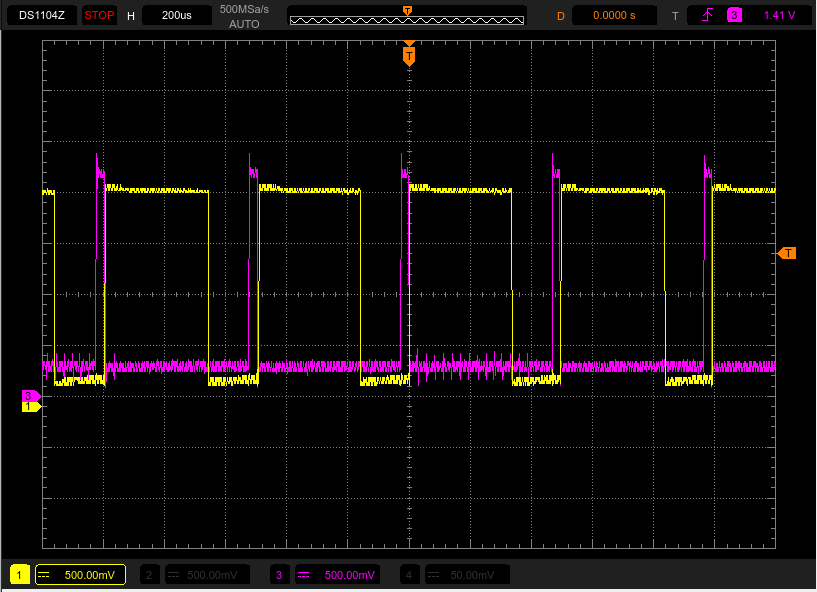The width and height of the screenshot is (817, 592).
Task: Open the trigger delay 0.0000s setting
Action: click(613, 15)
